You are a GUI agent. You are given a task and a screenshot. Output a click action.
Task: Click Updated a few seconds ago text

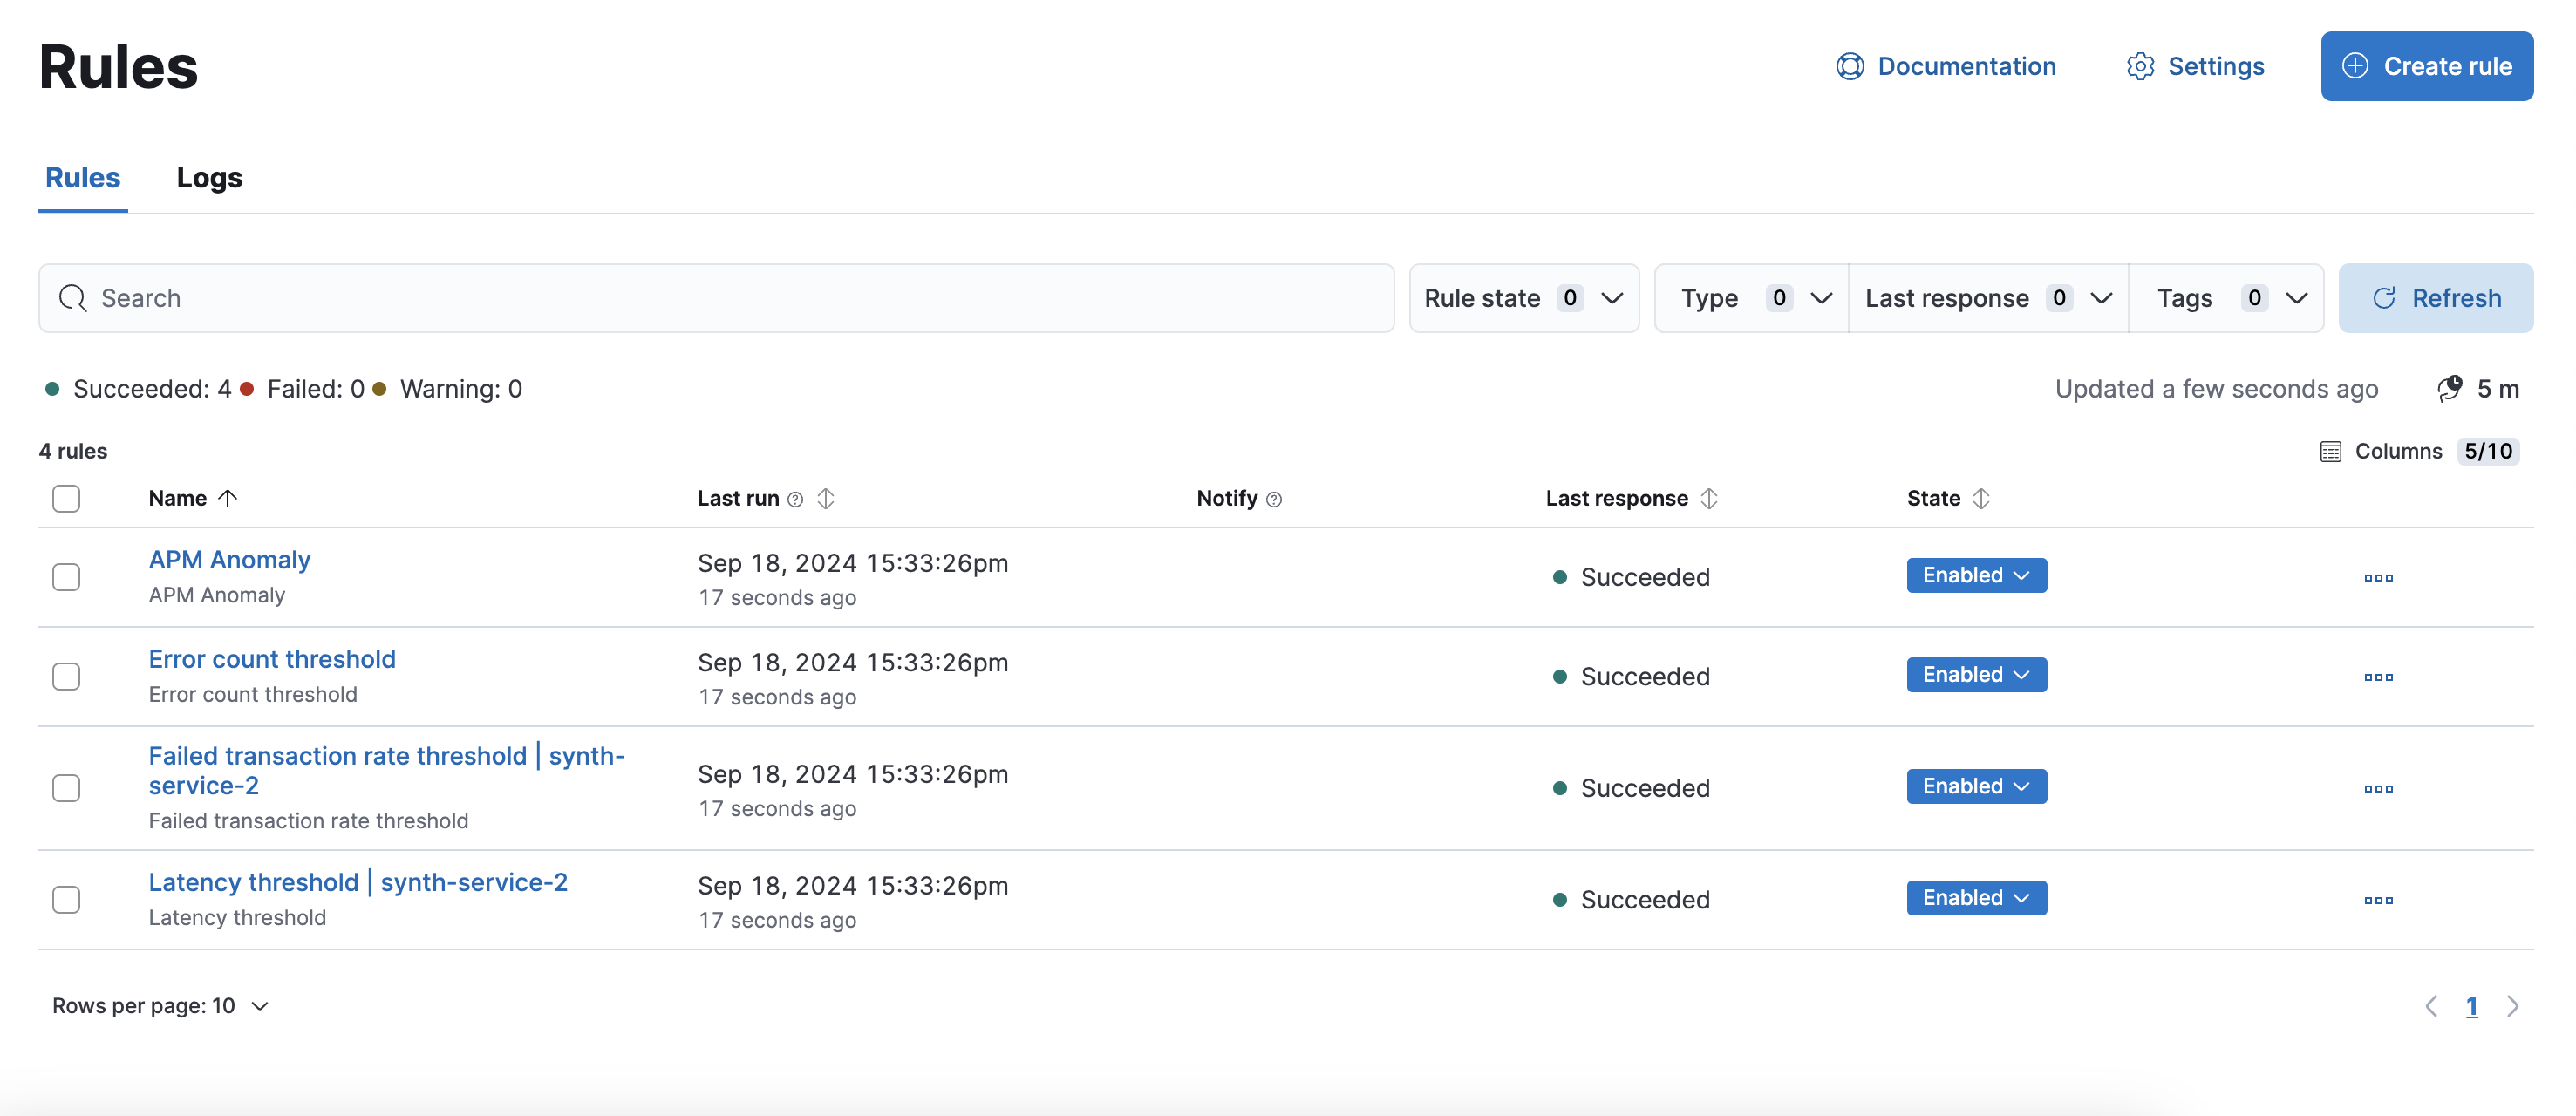pos(2216,389)
